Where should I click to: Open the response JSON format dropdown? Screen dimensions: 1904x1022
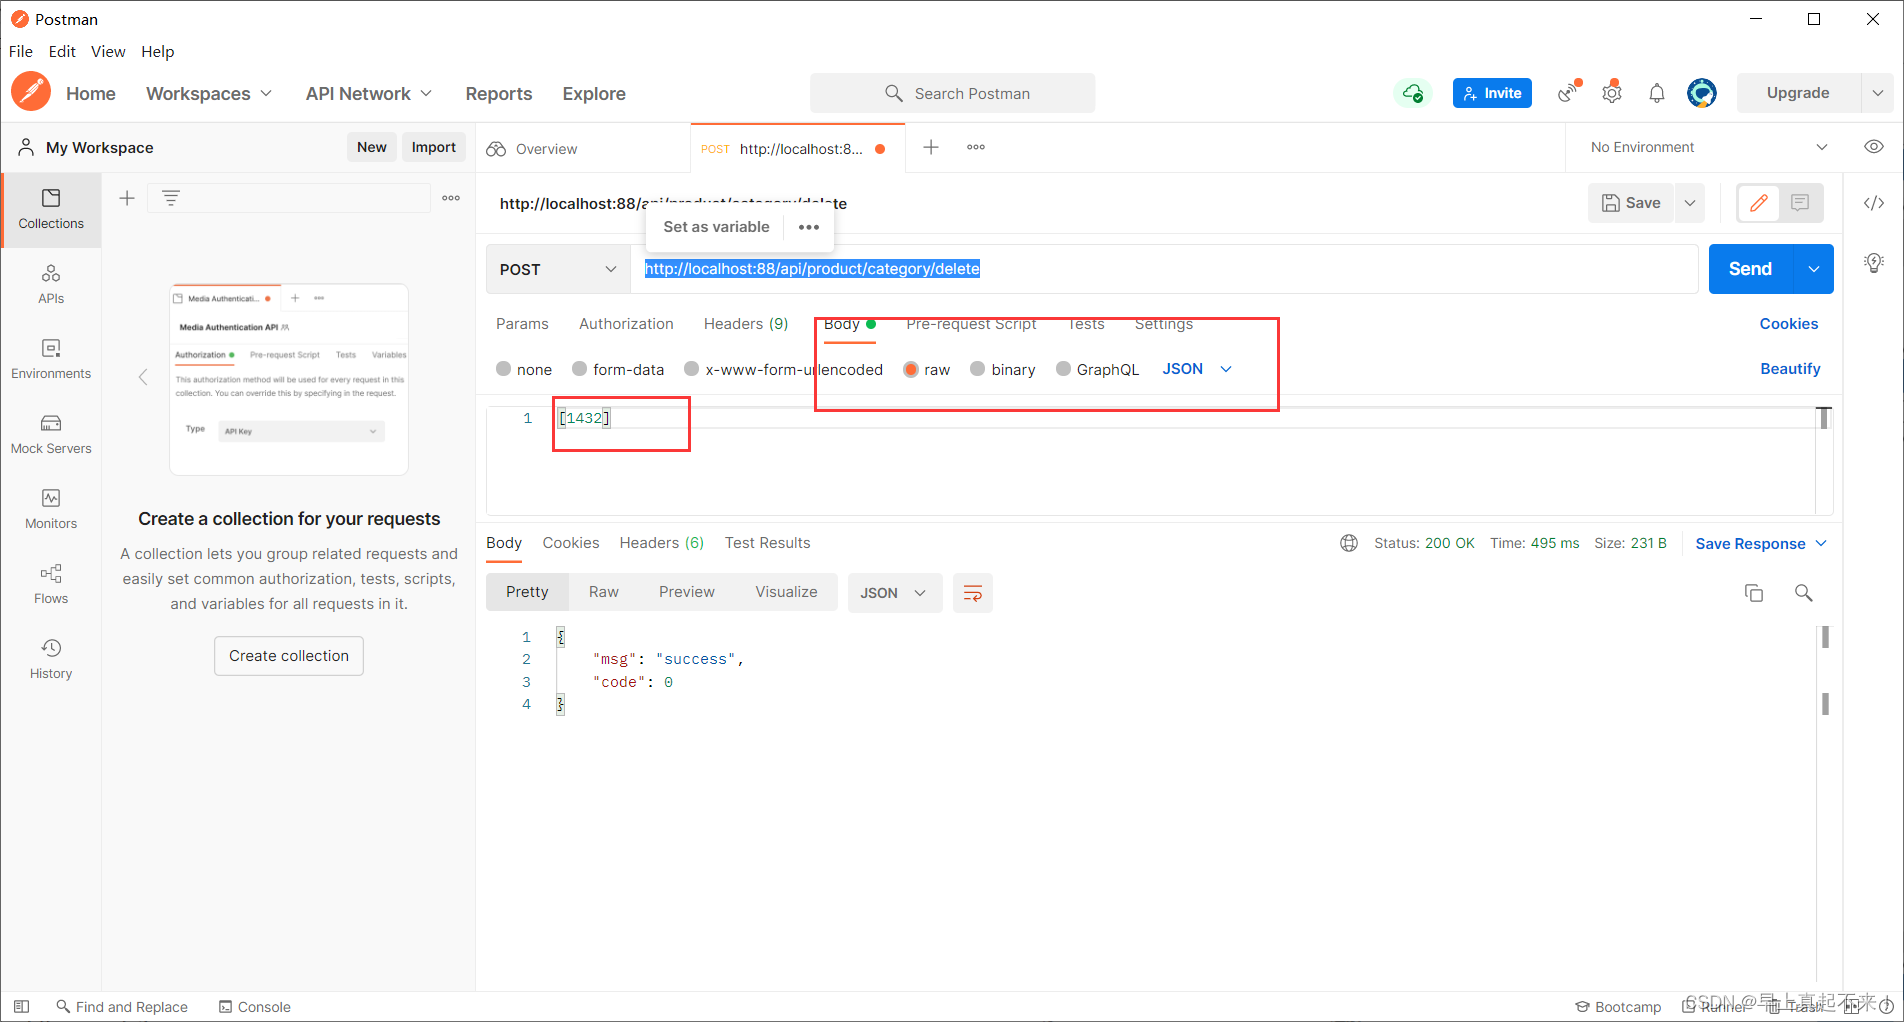coord(895,593)
